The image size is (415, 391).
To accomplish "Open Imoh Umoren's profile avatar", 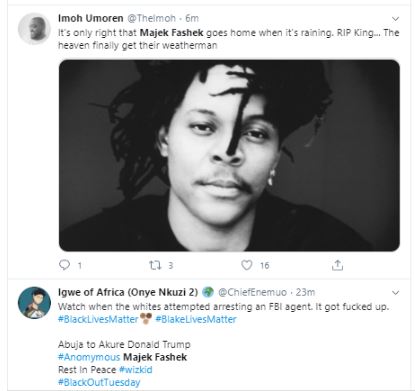I will tap(34, 29).
